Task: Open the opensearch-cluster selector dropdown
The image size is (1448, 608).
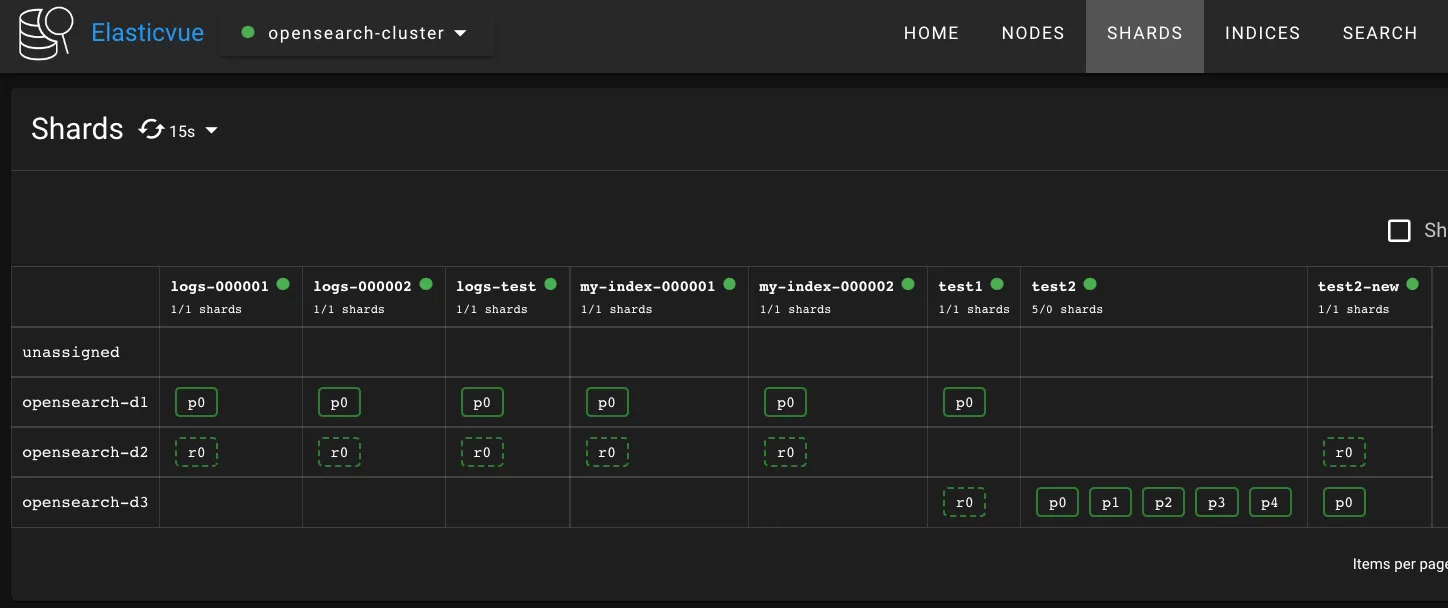Action: (356, 33)
